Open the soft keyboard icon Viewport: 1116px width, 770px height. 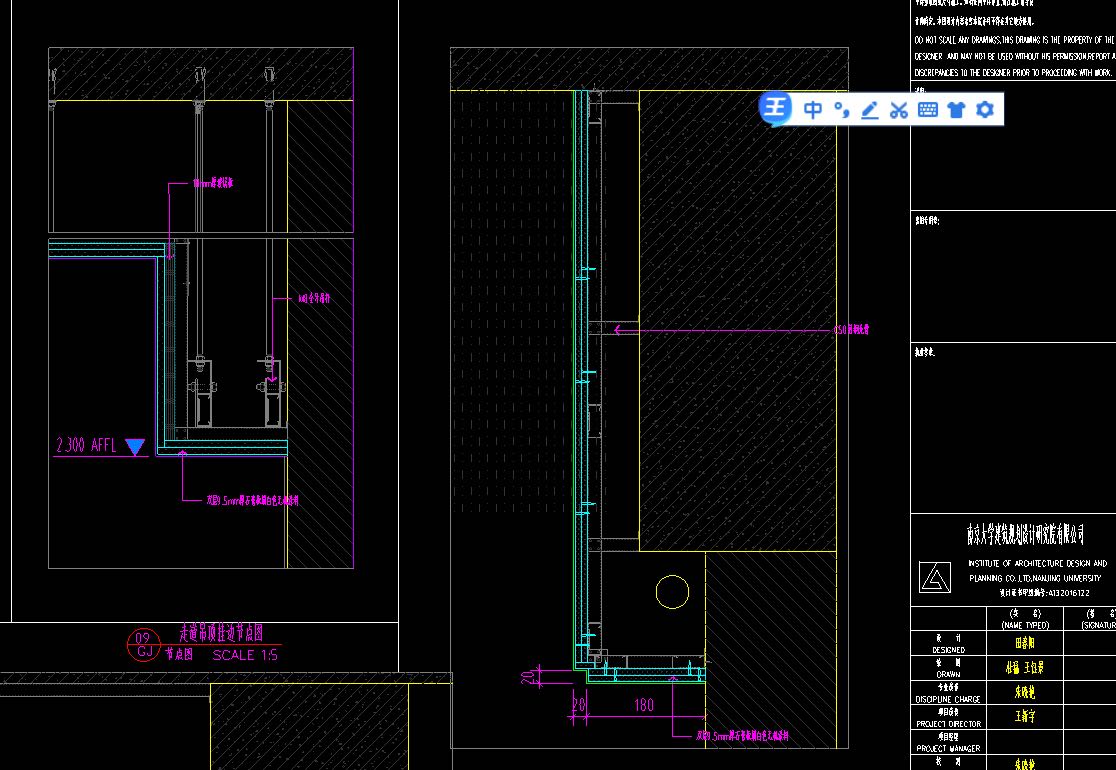927,110
